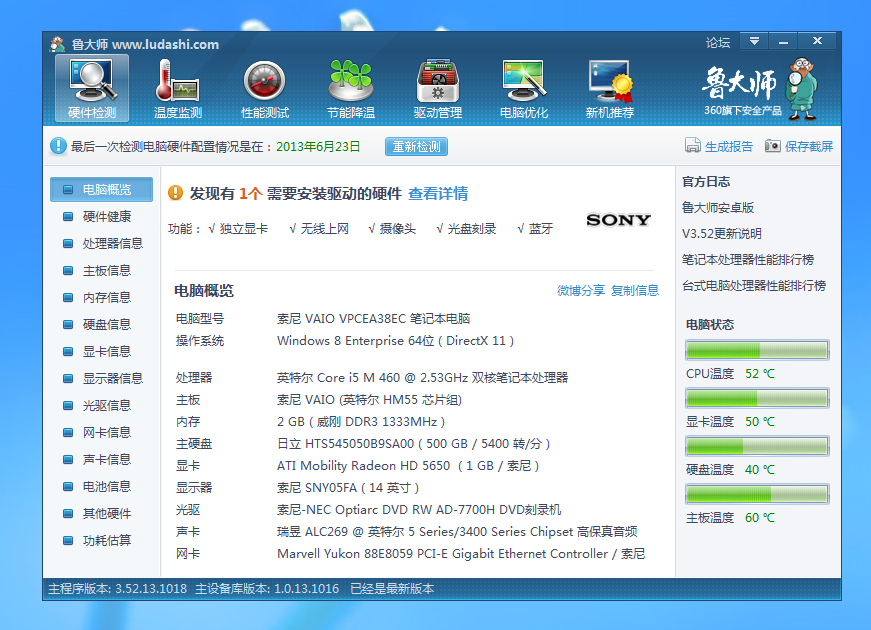871x630 pixels.
Task: Click 微博分享 link
Action: 580,291
